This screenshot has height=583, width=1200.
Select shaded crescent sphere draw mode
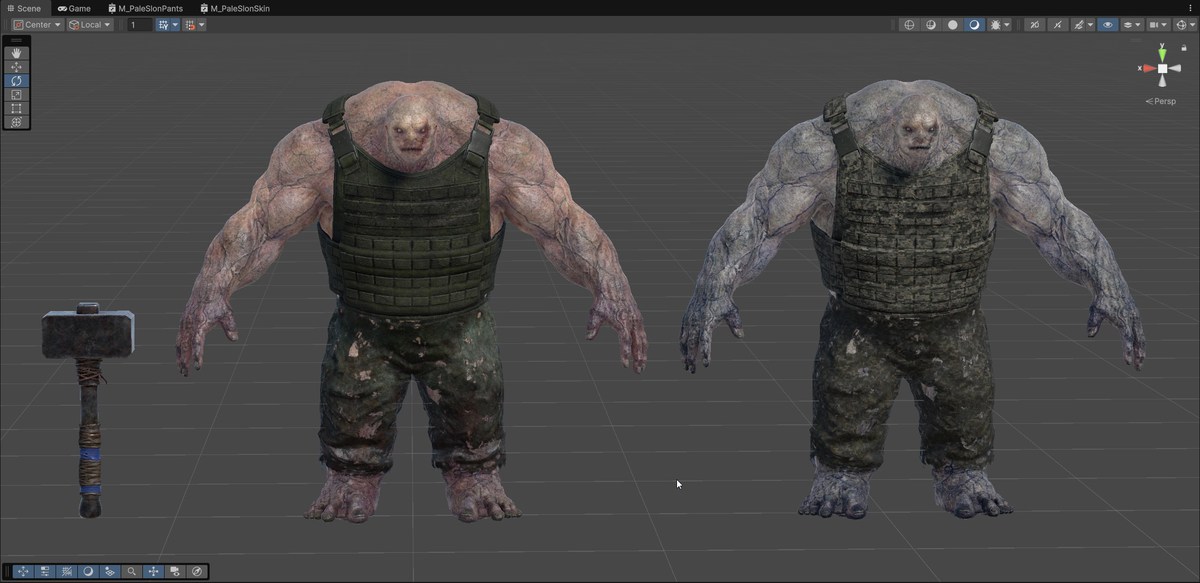click(974, 25)
